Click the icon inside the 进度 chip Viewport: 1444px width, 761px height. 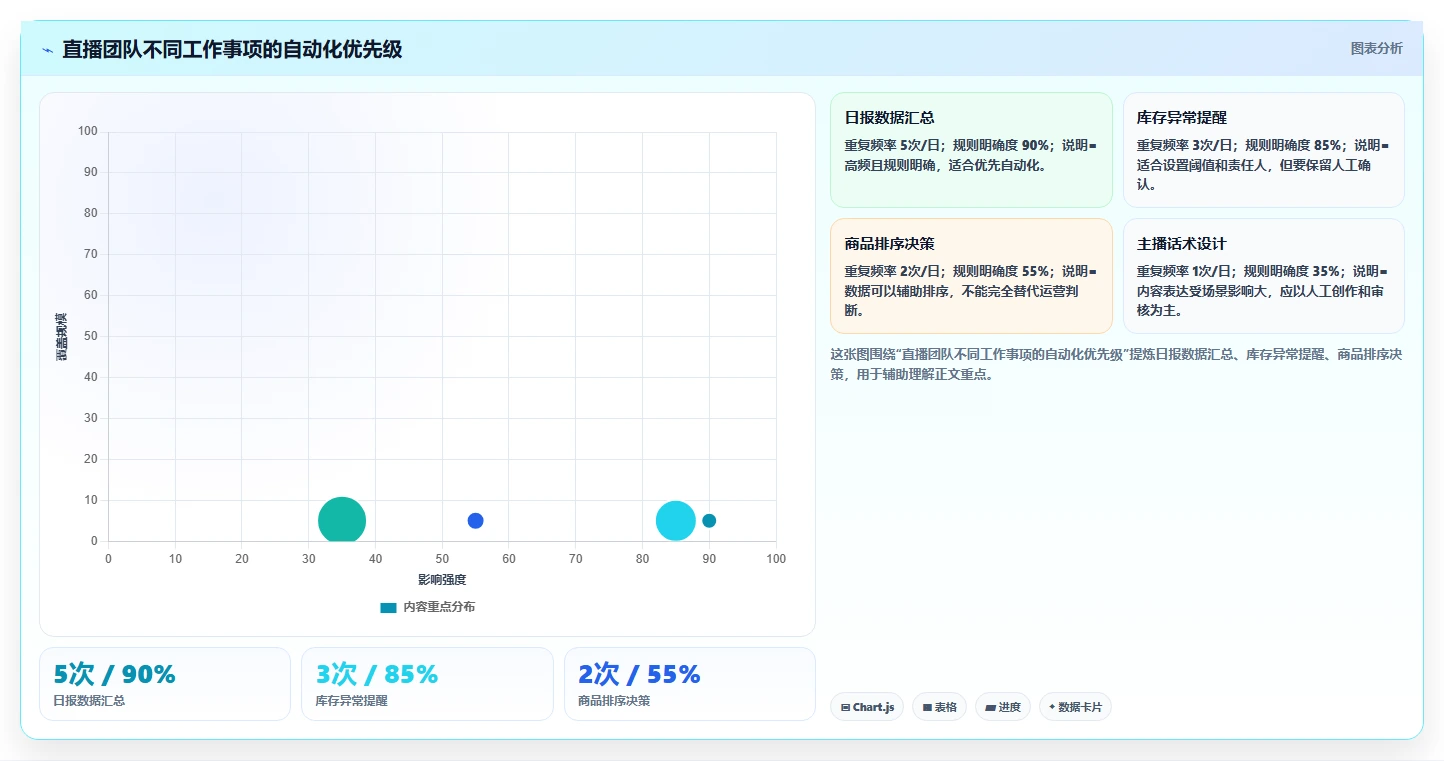tap(990, 708)
